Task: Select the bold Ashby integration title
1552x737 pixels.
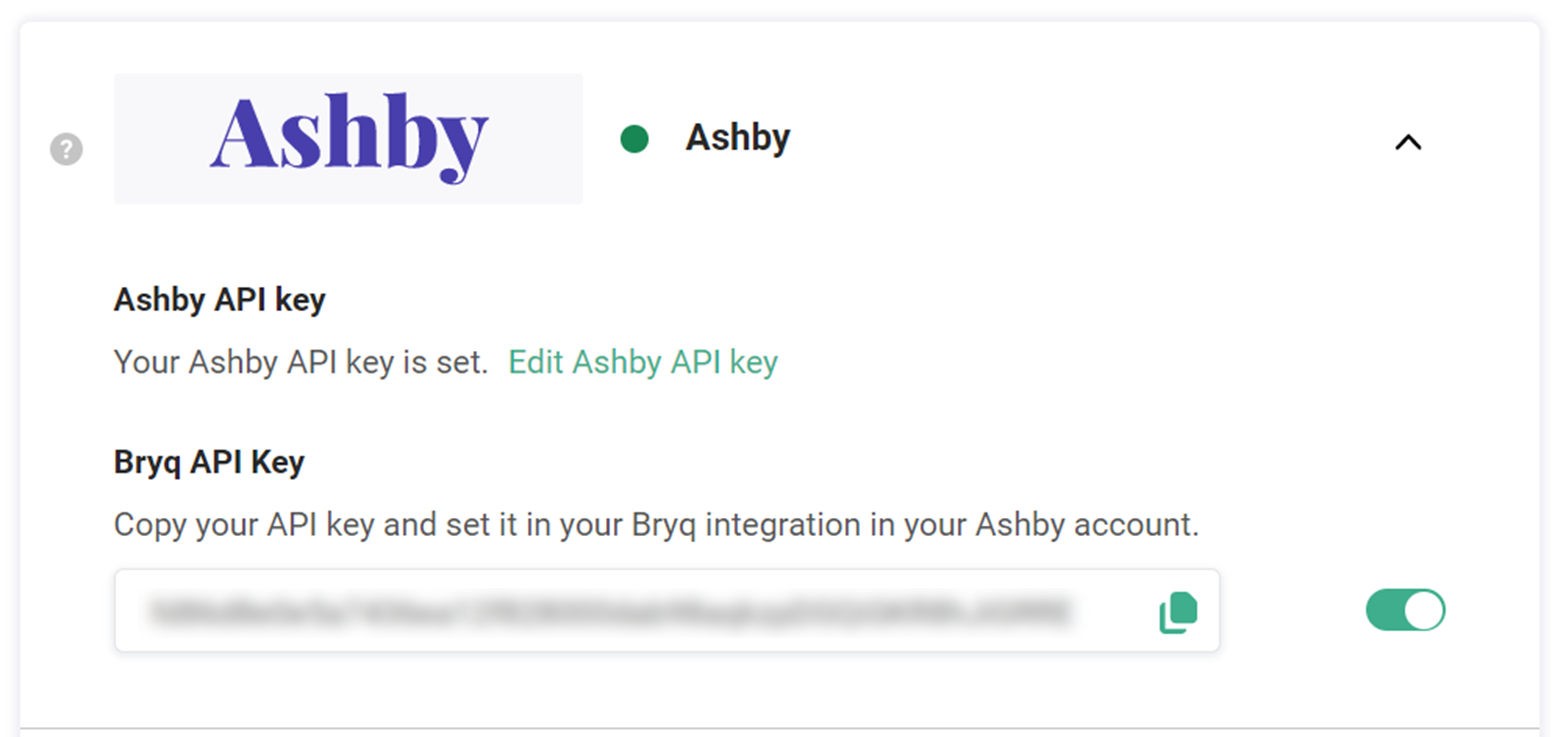Action: point(737,138)
